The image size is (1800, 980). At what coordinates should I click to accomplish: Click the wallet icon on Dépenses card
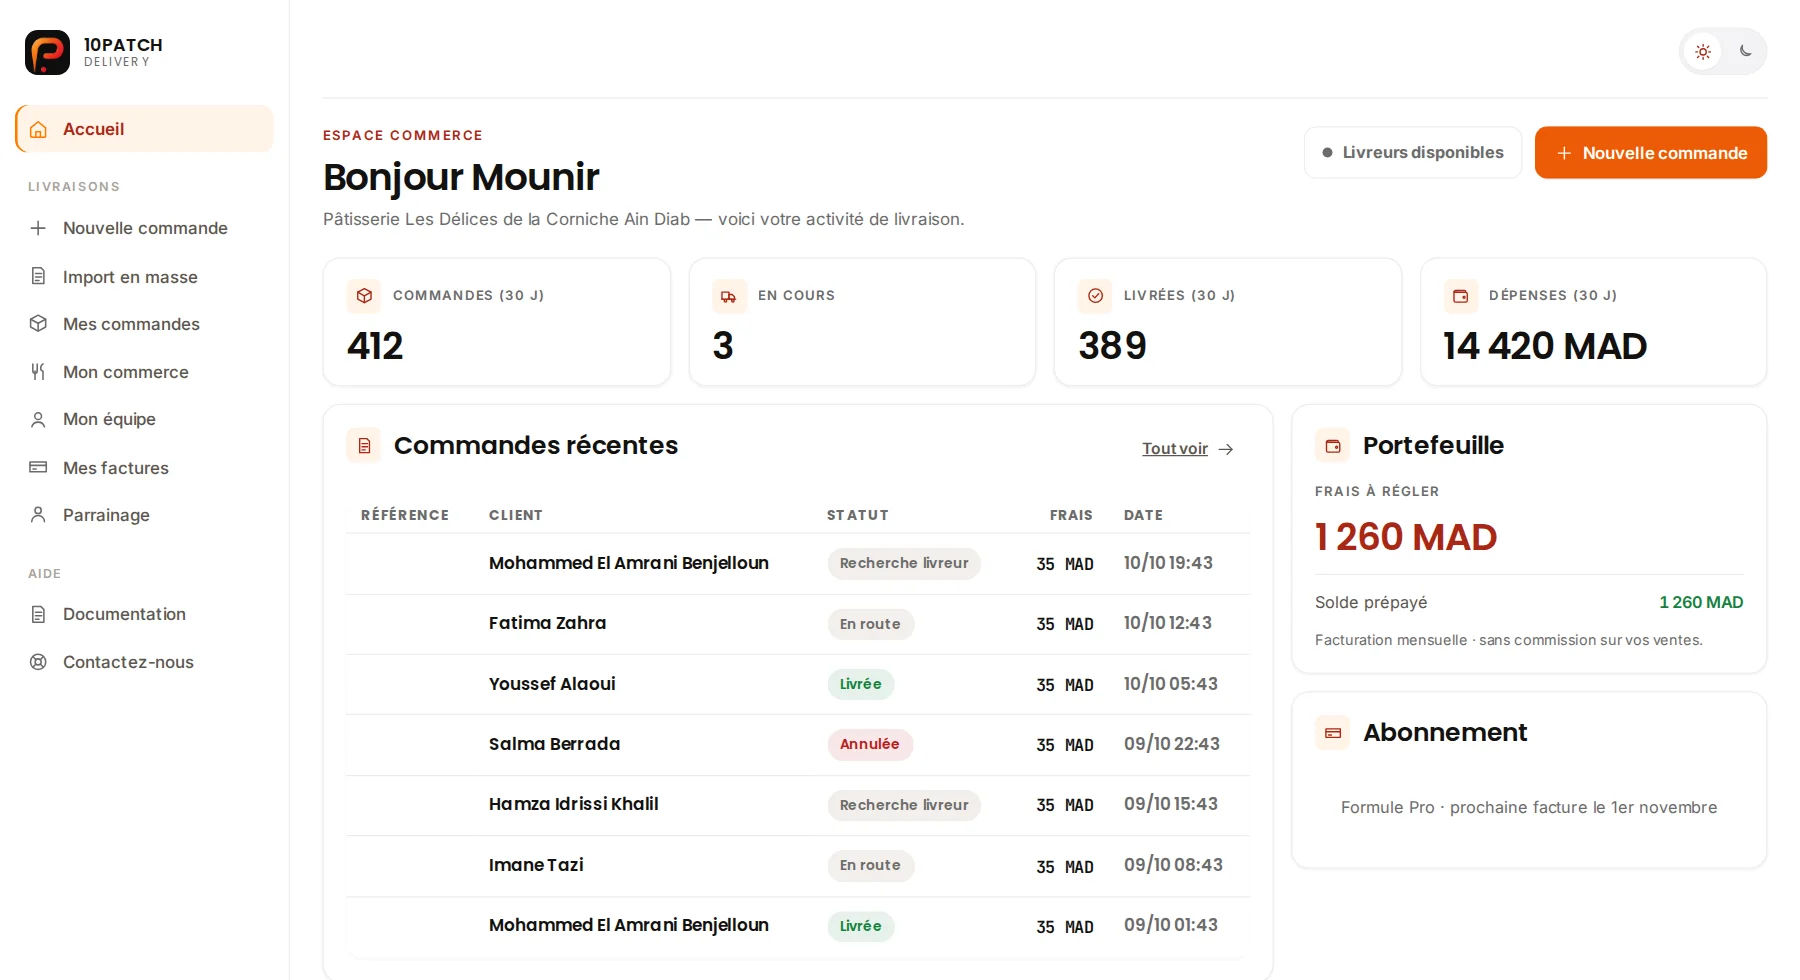[1460, 296]
